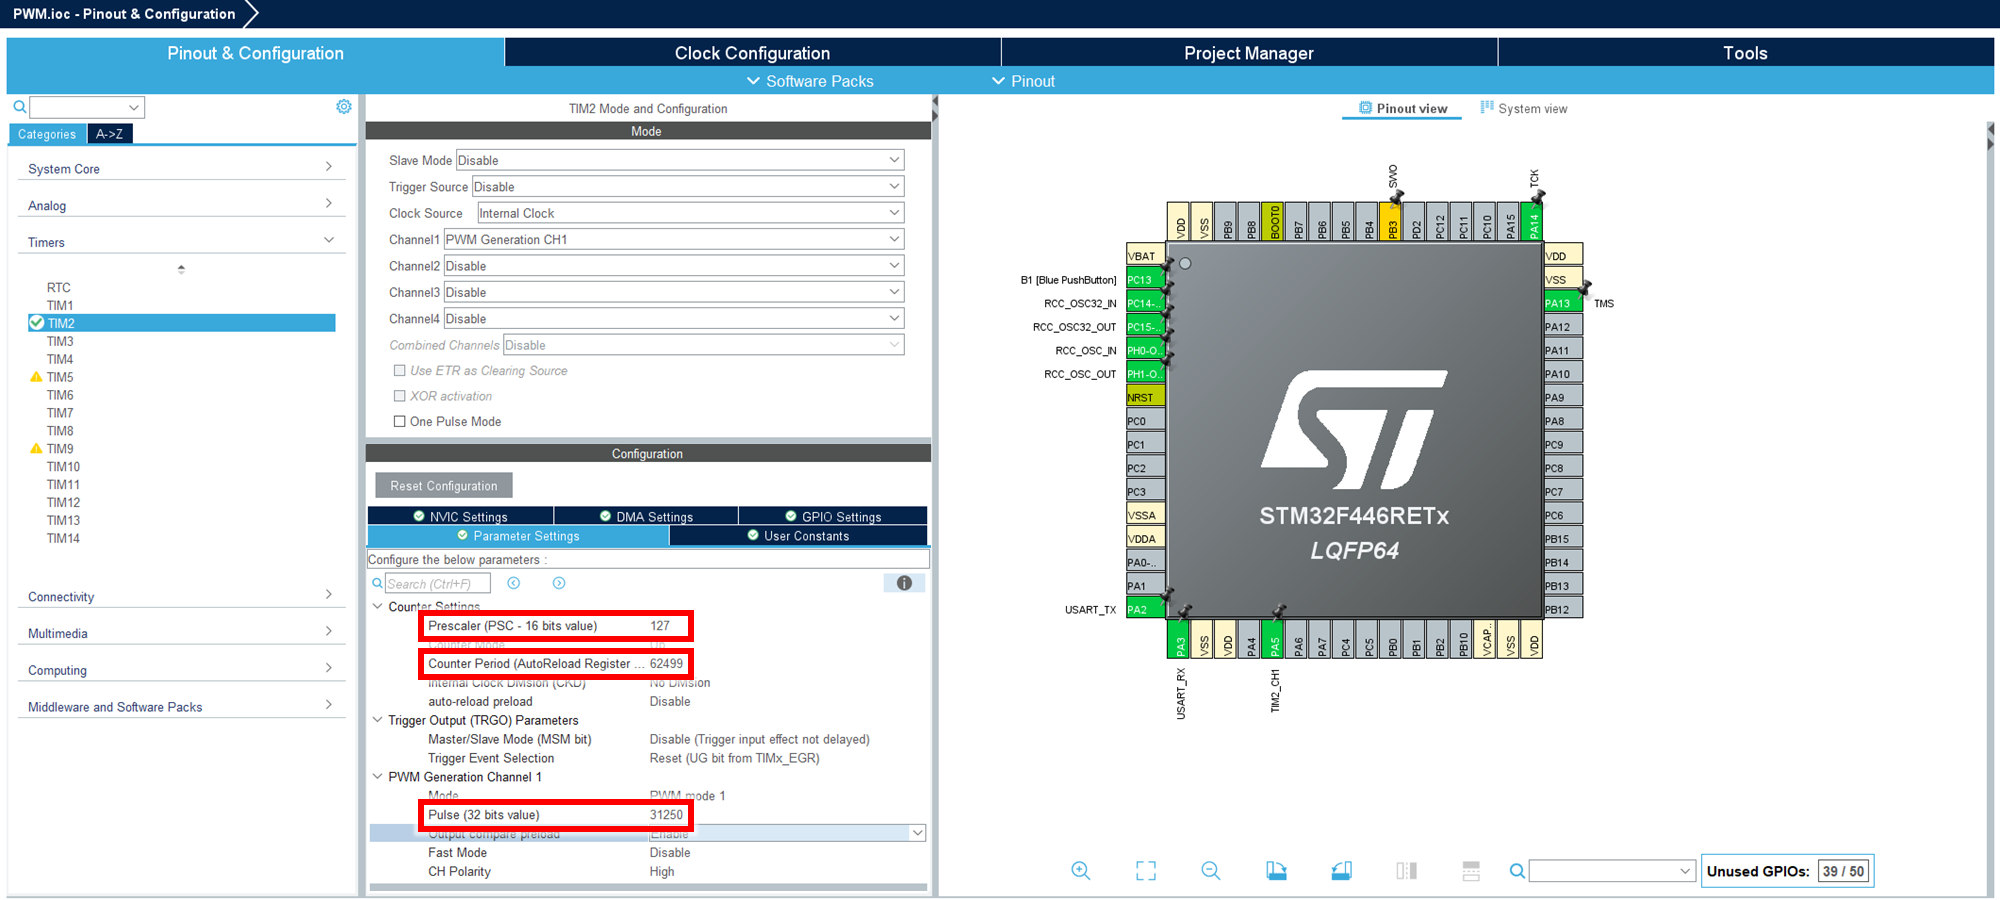Select the NRST pin on the chip
2000x900 pixels.
pos(1145,397)
